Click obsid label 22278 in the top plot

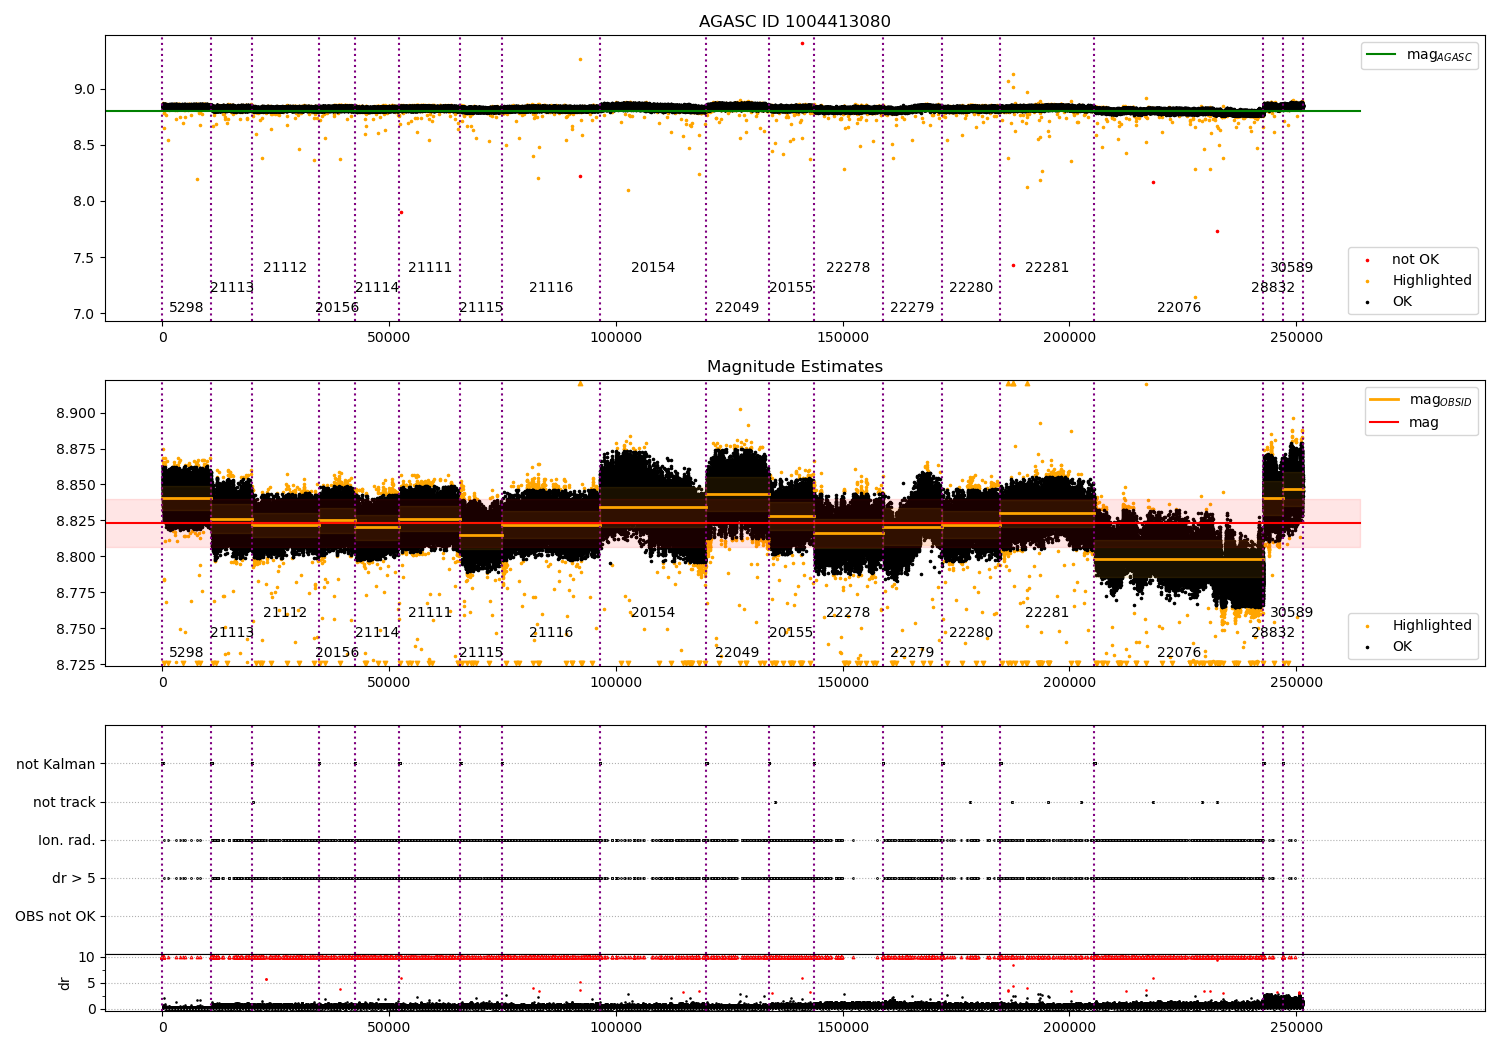click(848, 268)
